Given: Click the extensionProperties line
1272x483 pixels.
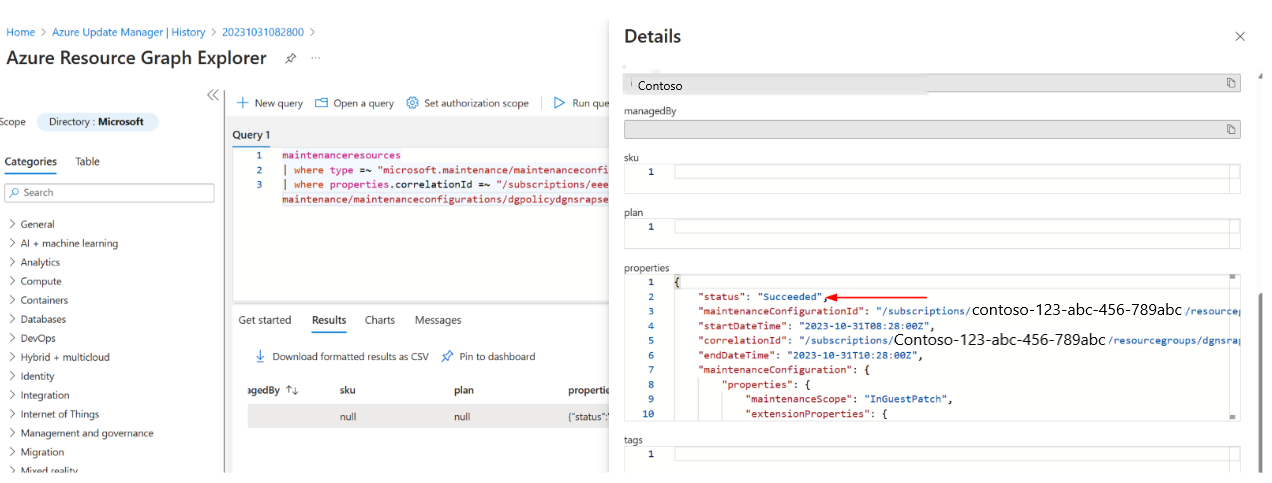Looking at the screenshot, I should [x=817, y=413].
